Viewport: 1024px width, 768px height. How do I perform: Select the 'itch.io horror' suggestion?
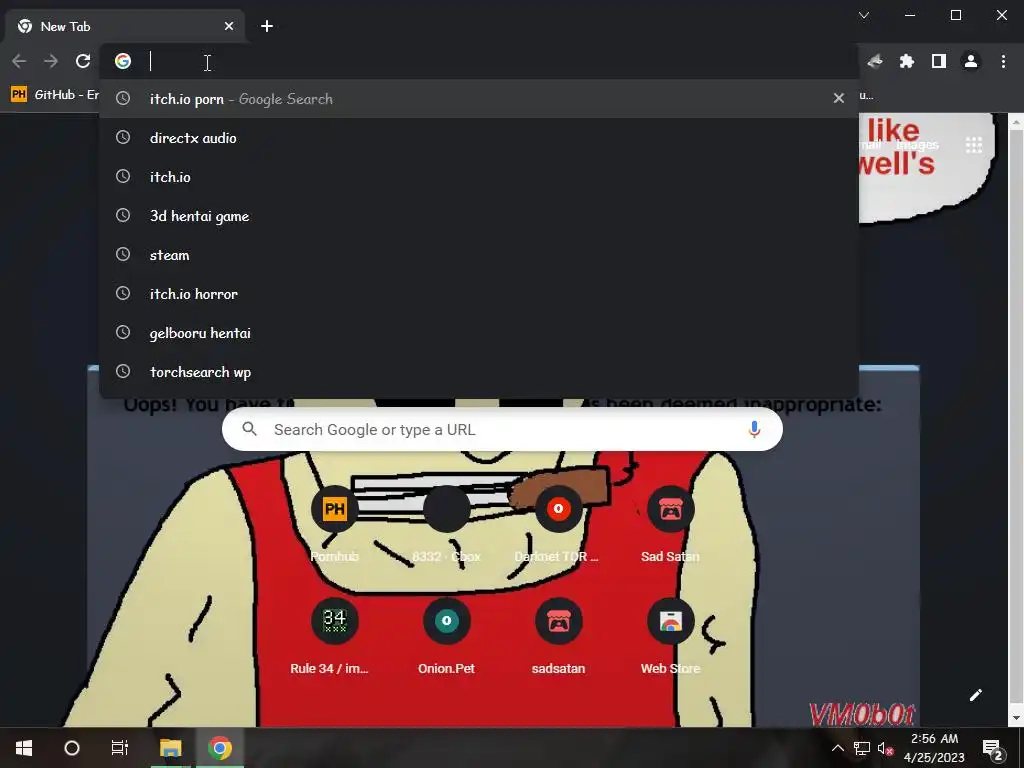click(x=479, y=294)
